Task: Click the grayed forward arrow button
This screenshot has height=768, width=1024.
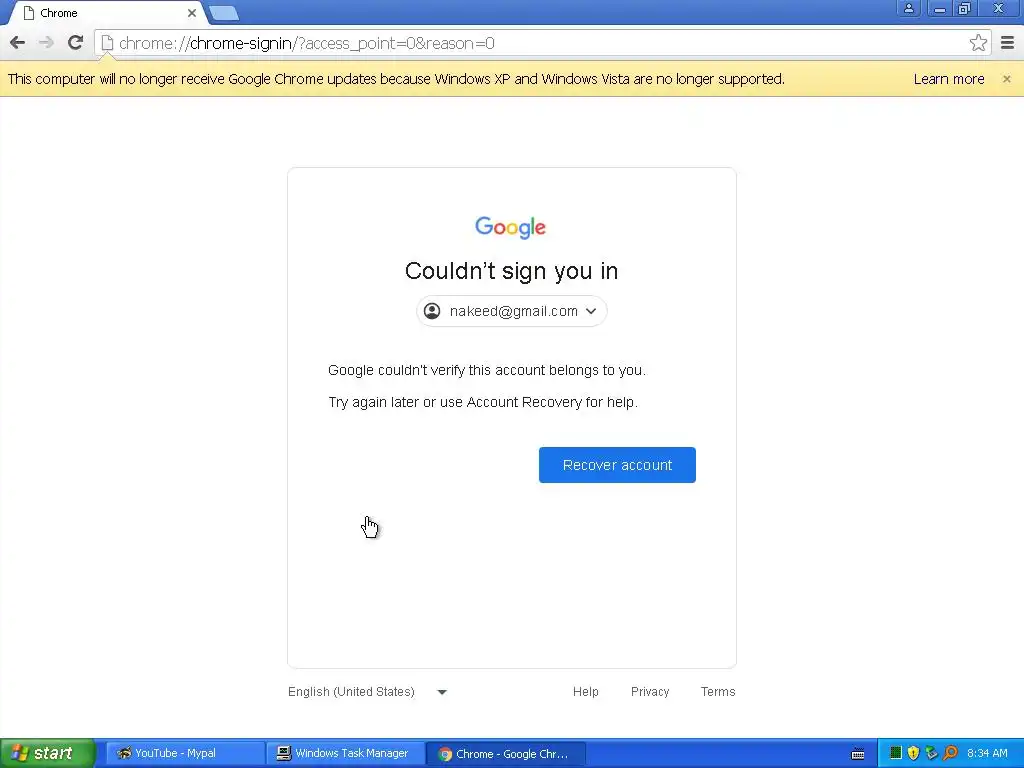Action: pyautogui.click(x=46, y=43)
